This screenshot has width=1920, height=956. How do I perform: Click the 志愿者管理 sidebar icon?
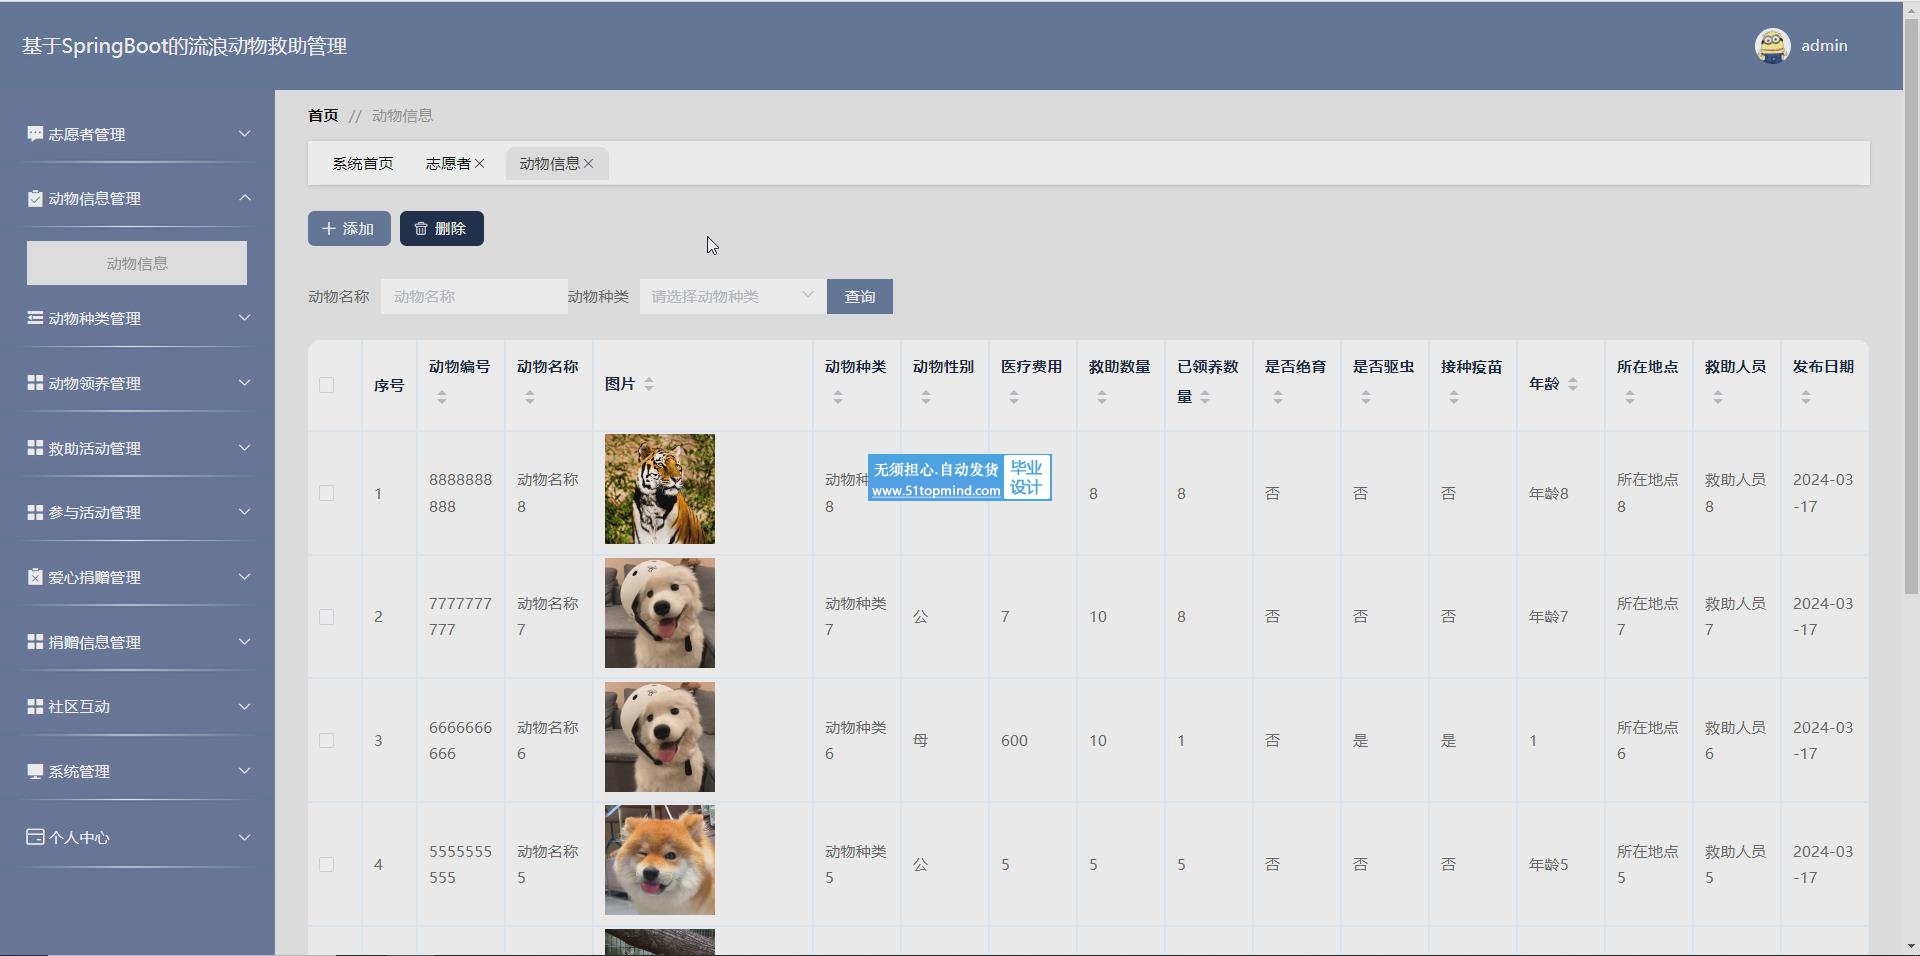(35, 134)
